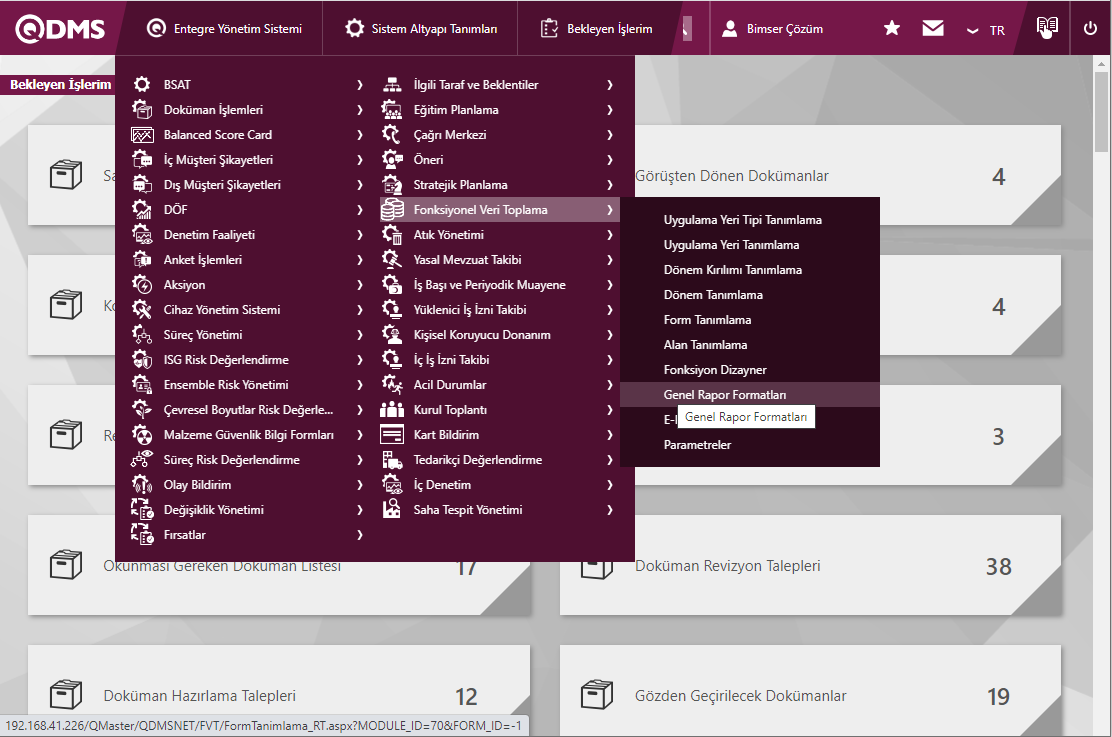Open the messages envelope icon
The height and width of the screenshot is (737, 1112).
933,29
